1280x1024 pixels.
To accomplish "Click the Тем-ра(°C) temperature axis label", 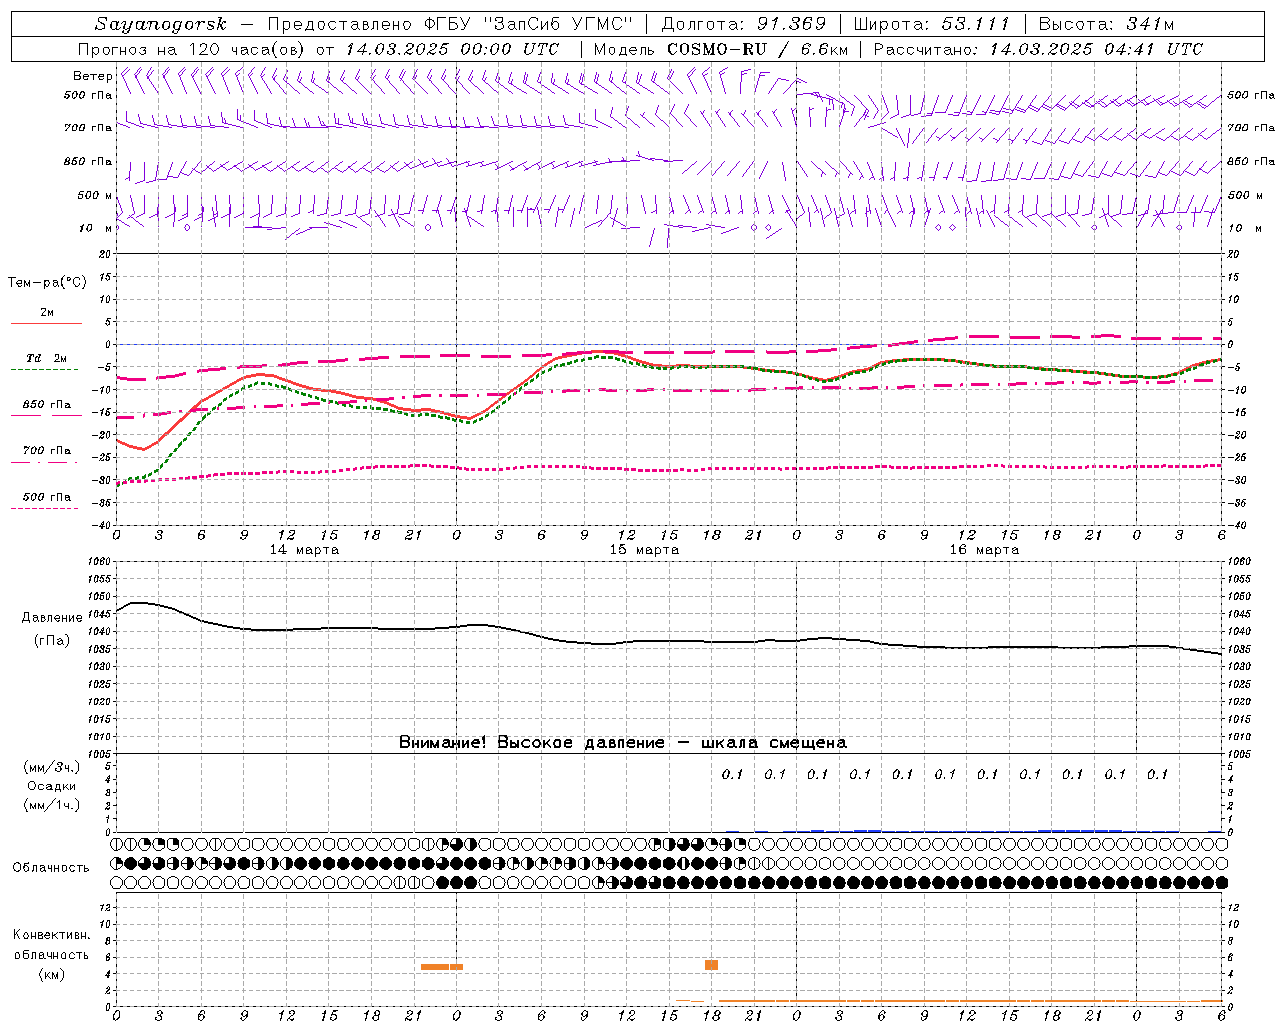I will [47, 283].
